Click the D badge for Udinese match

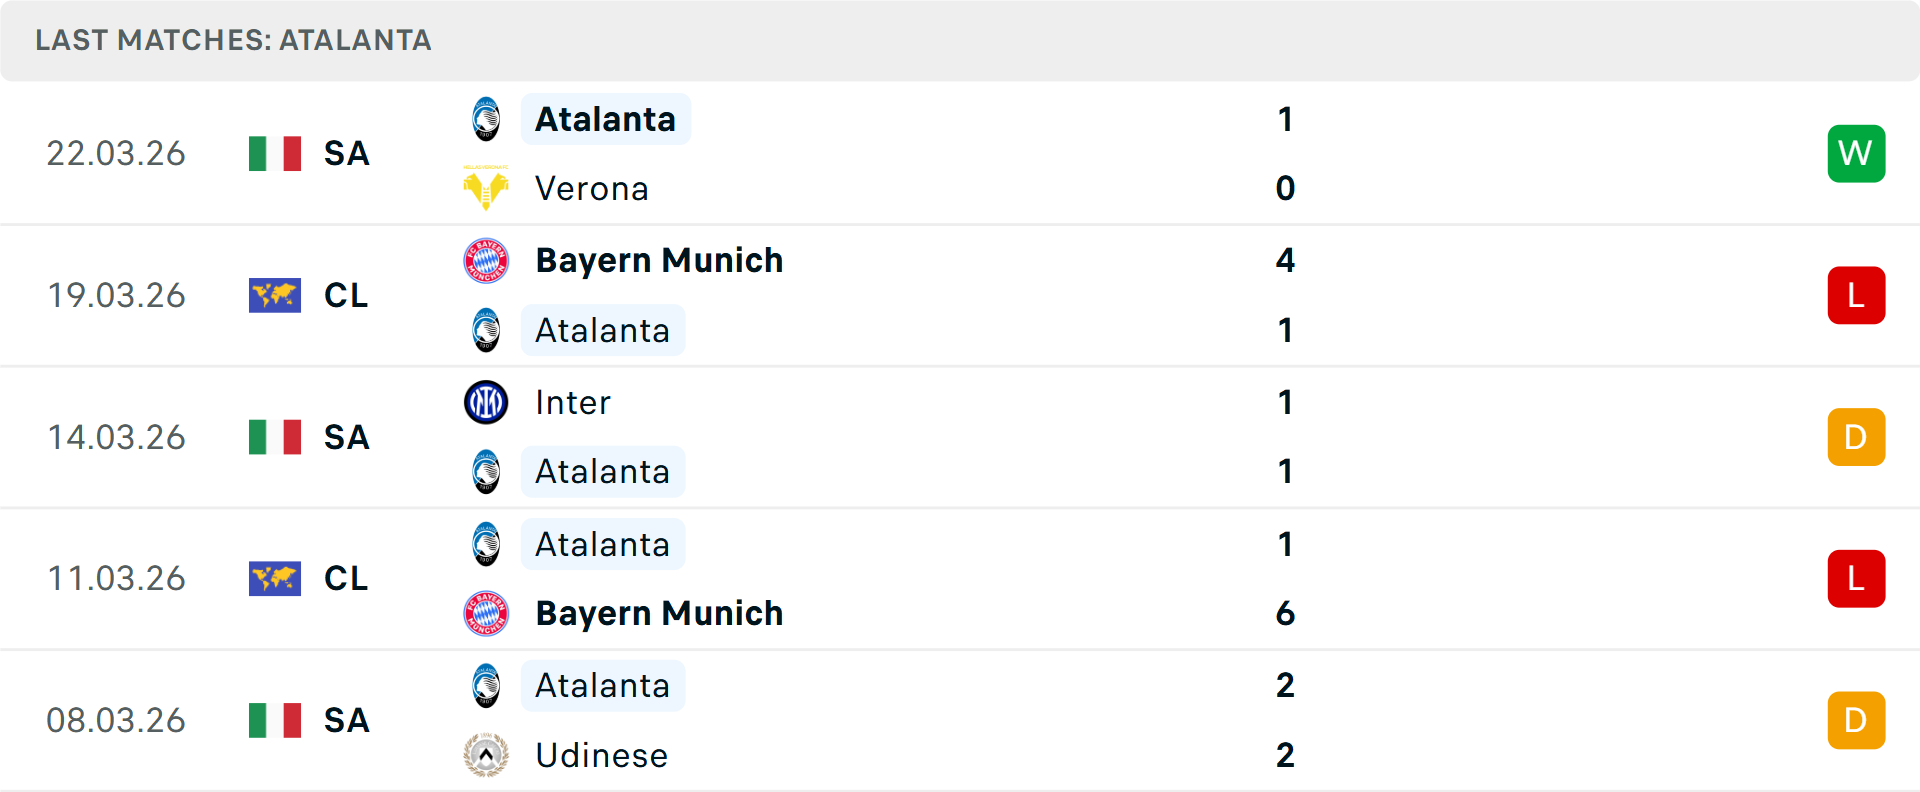click(1856, 720)
